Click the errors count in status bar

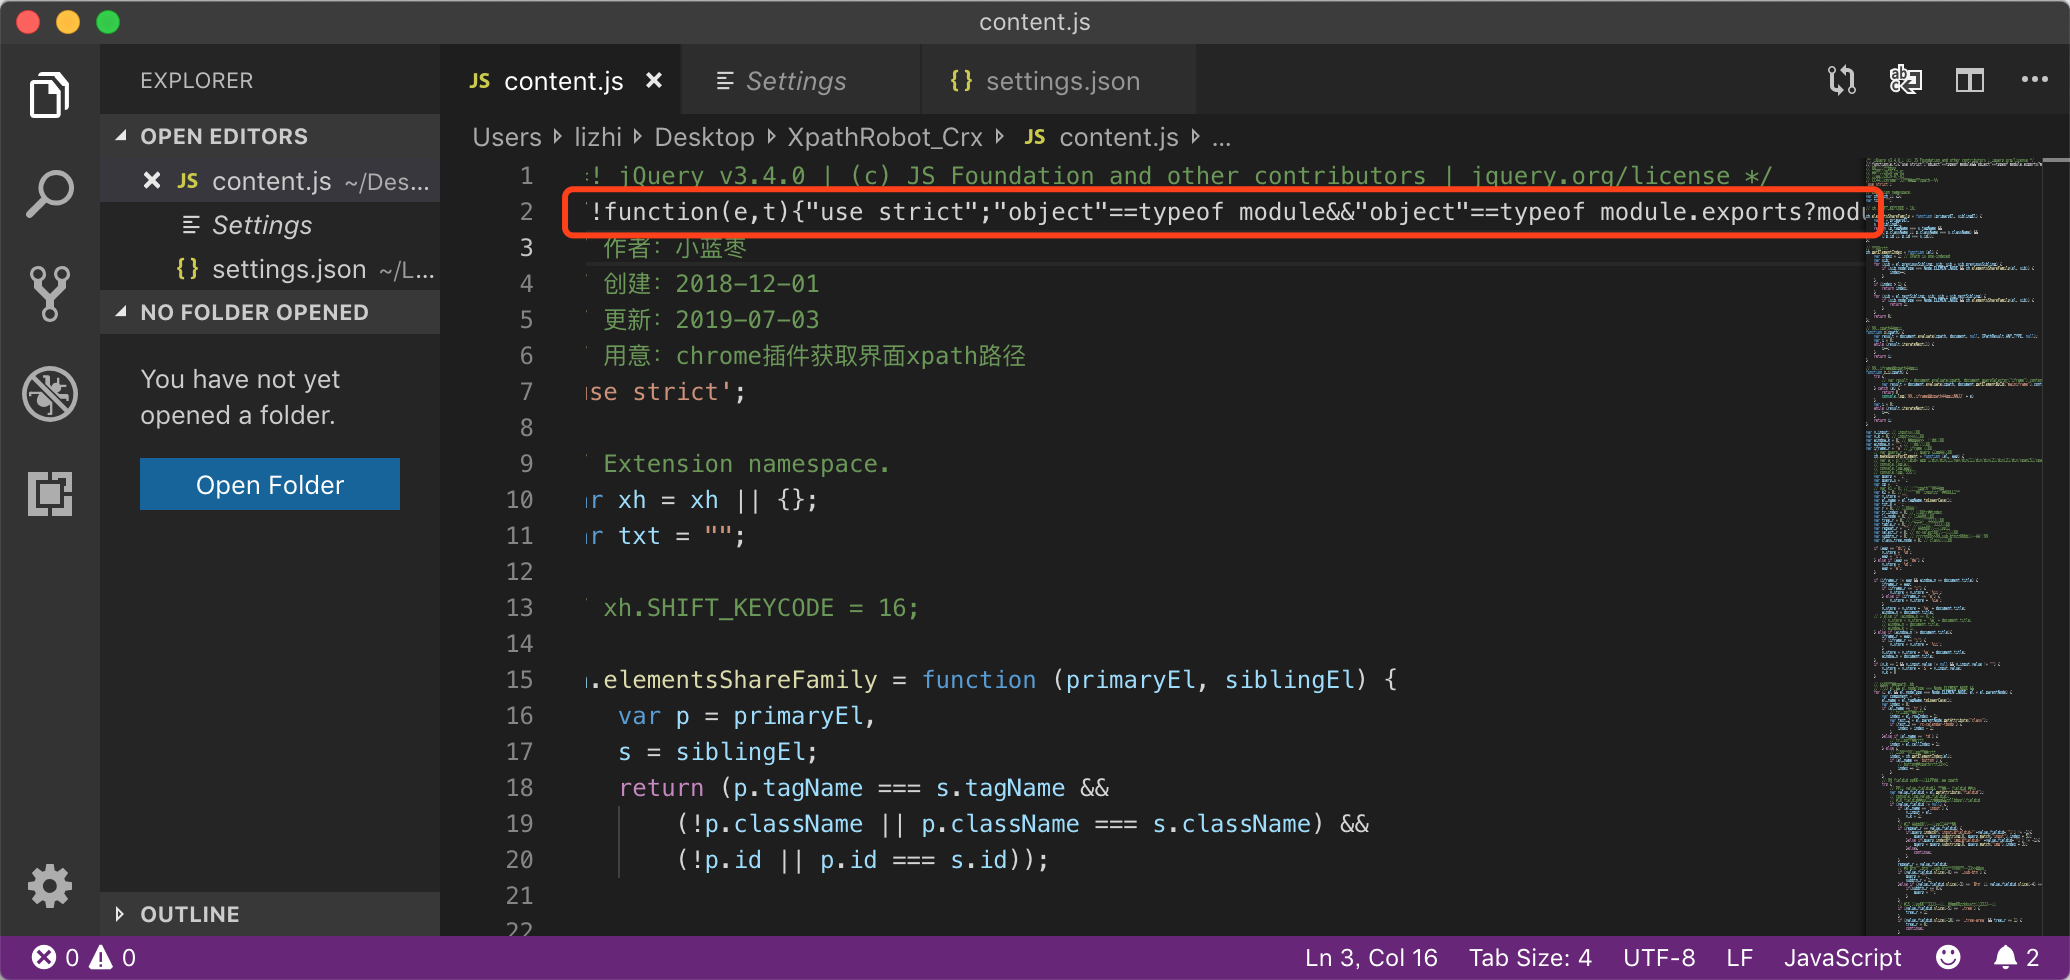56,958
